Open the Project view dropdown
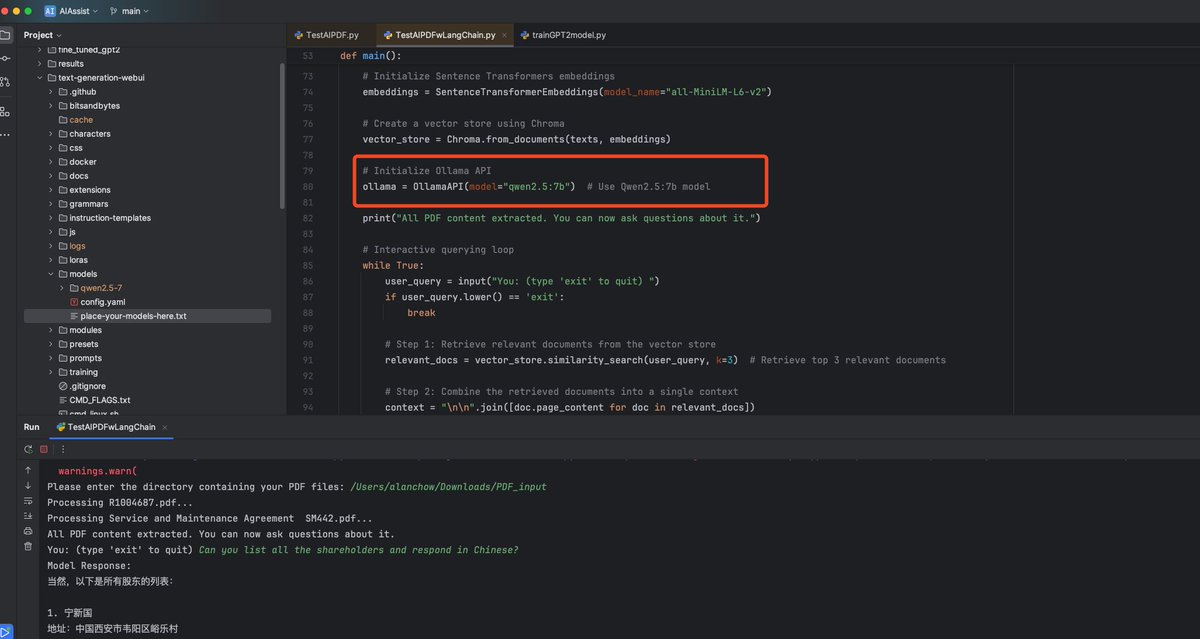 tap(43, 35)
